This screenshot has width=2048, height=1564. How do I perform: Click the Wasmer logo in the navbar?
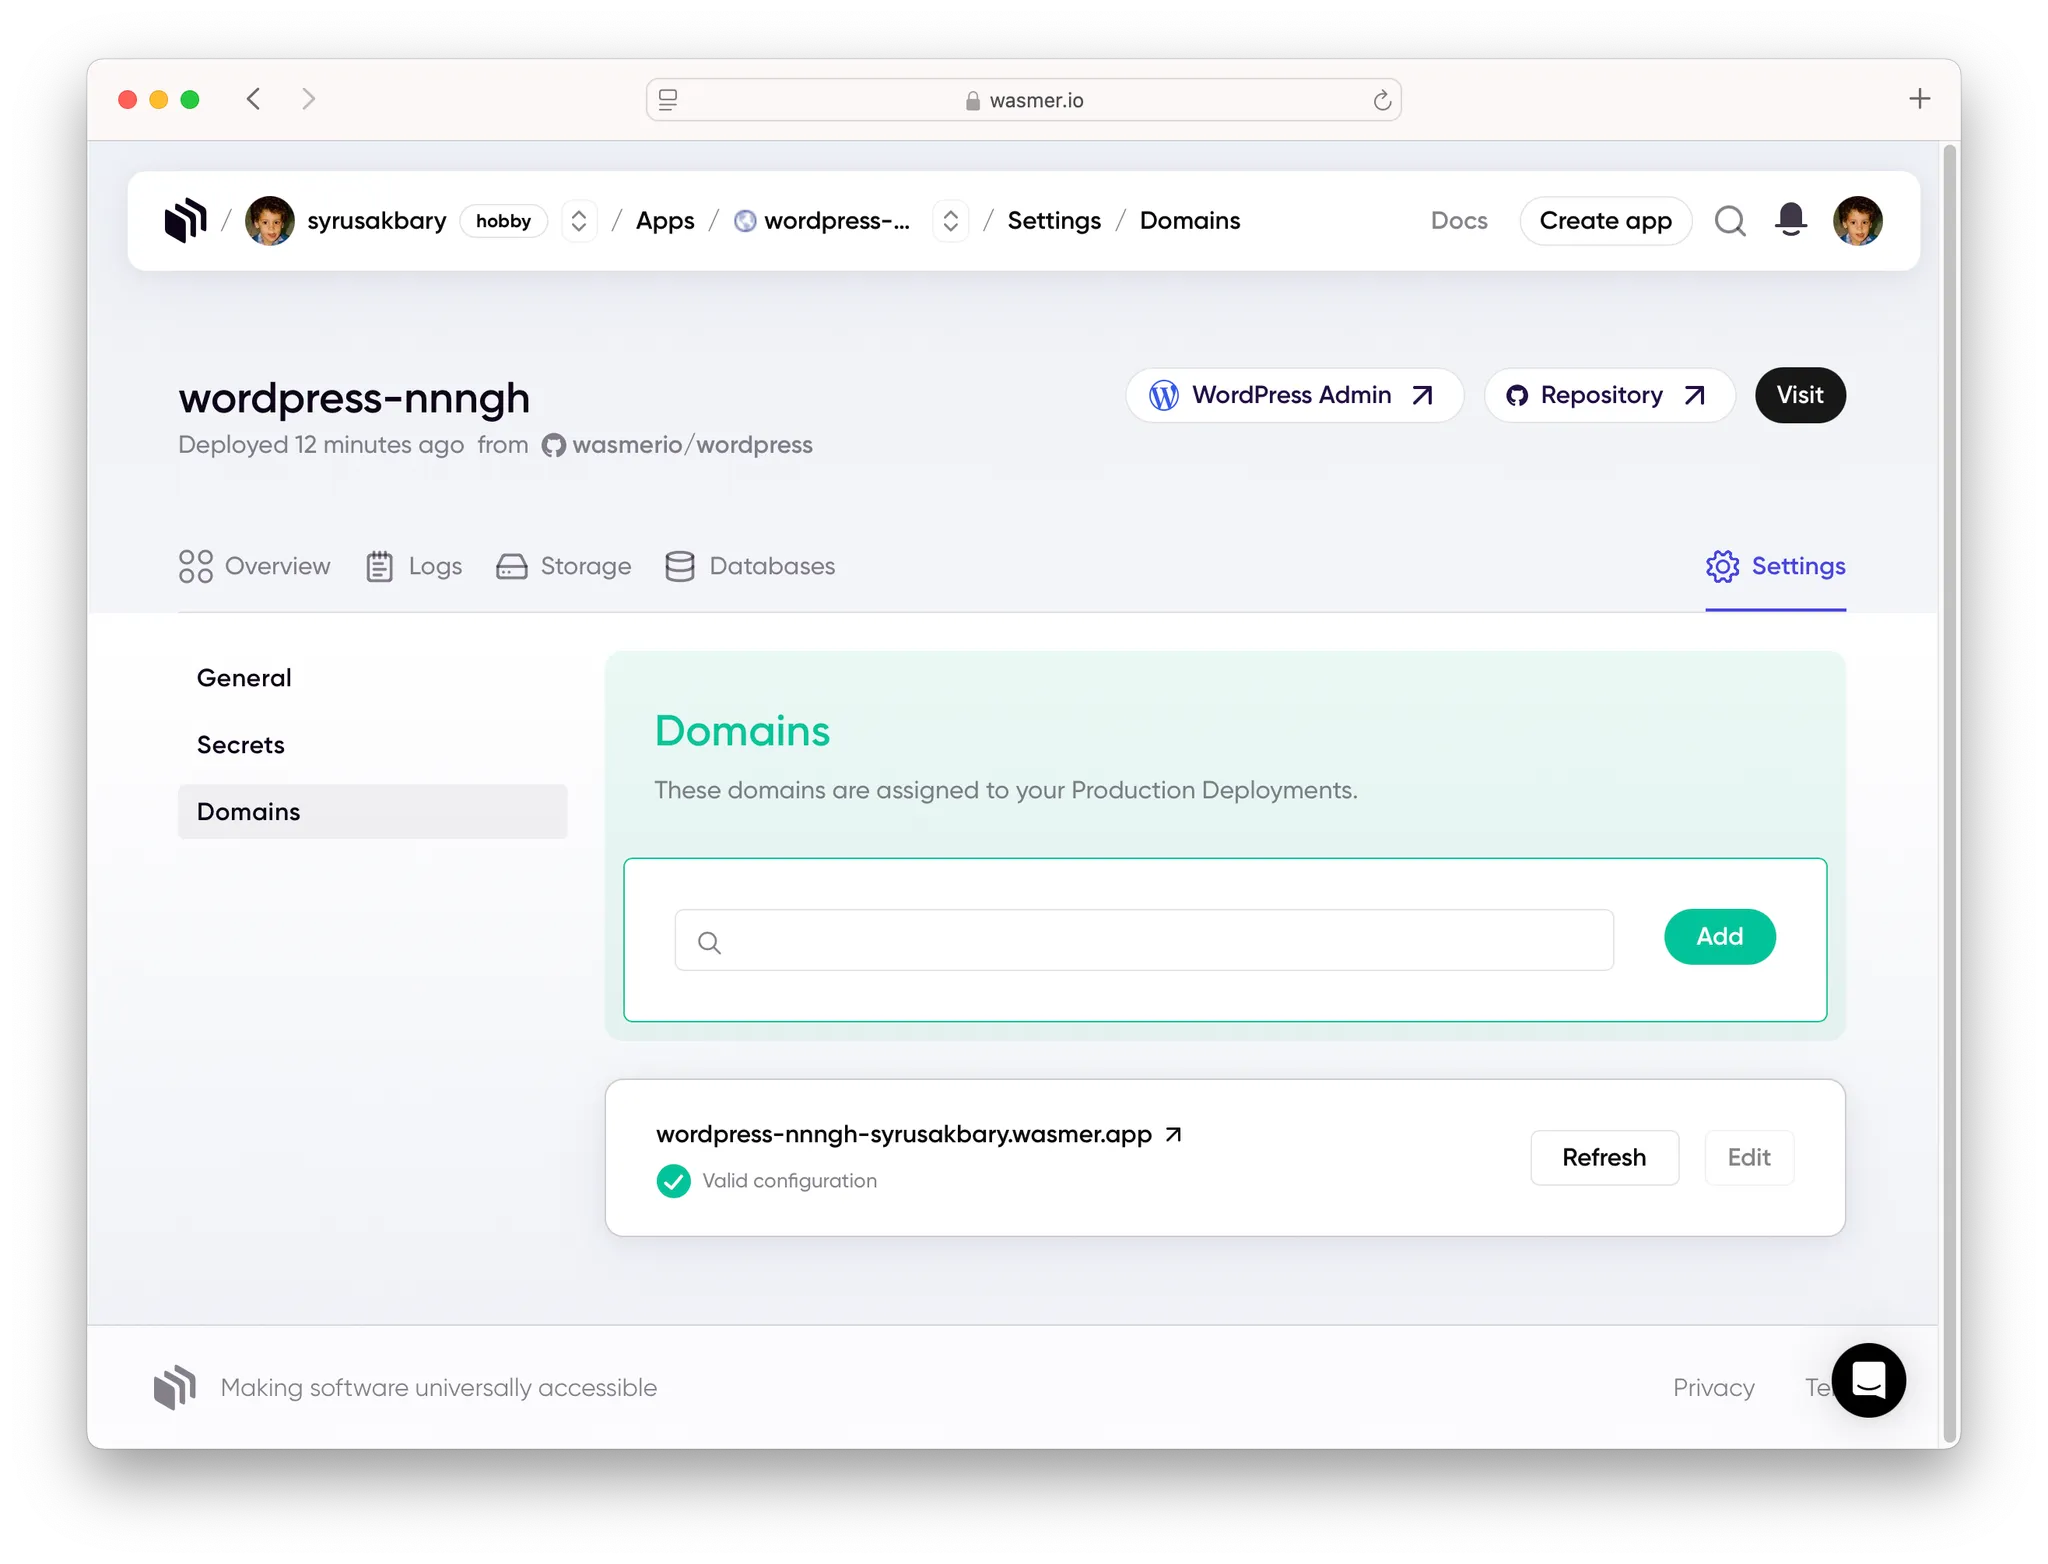185,220
